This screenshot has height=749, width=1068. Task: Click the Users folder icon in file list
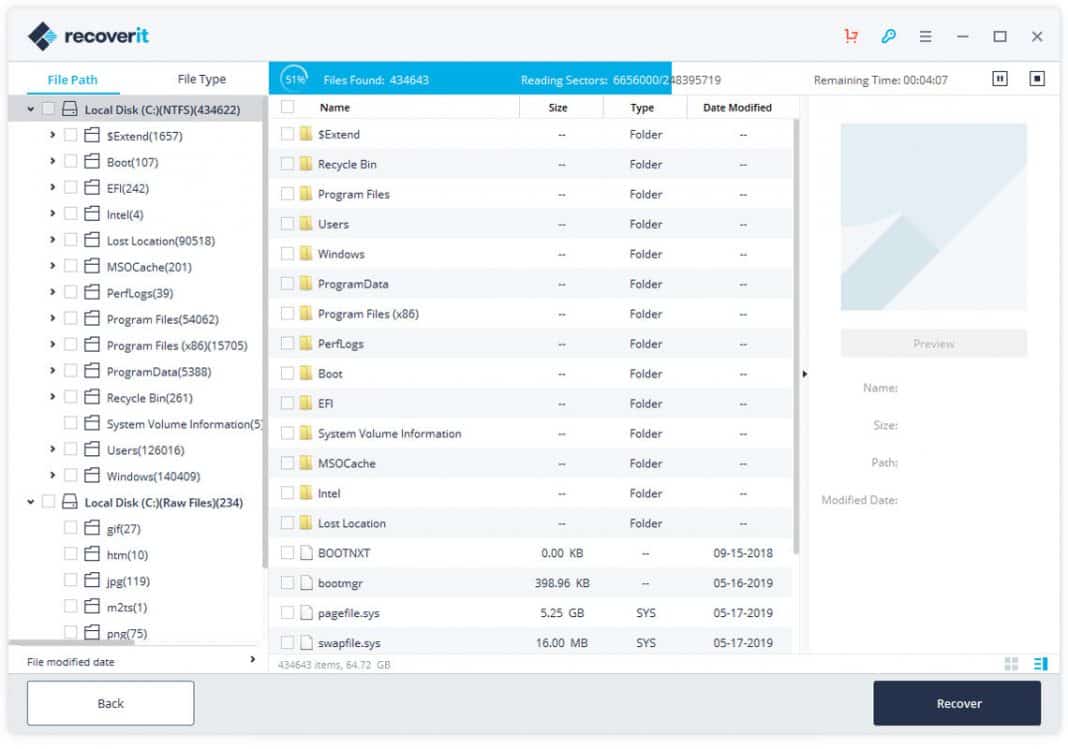coord(306,223)
